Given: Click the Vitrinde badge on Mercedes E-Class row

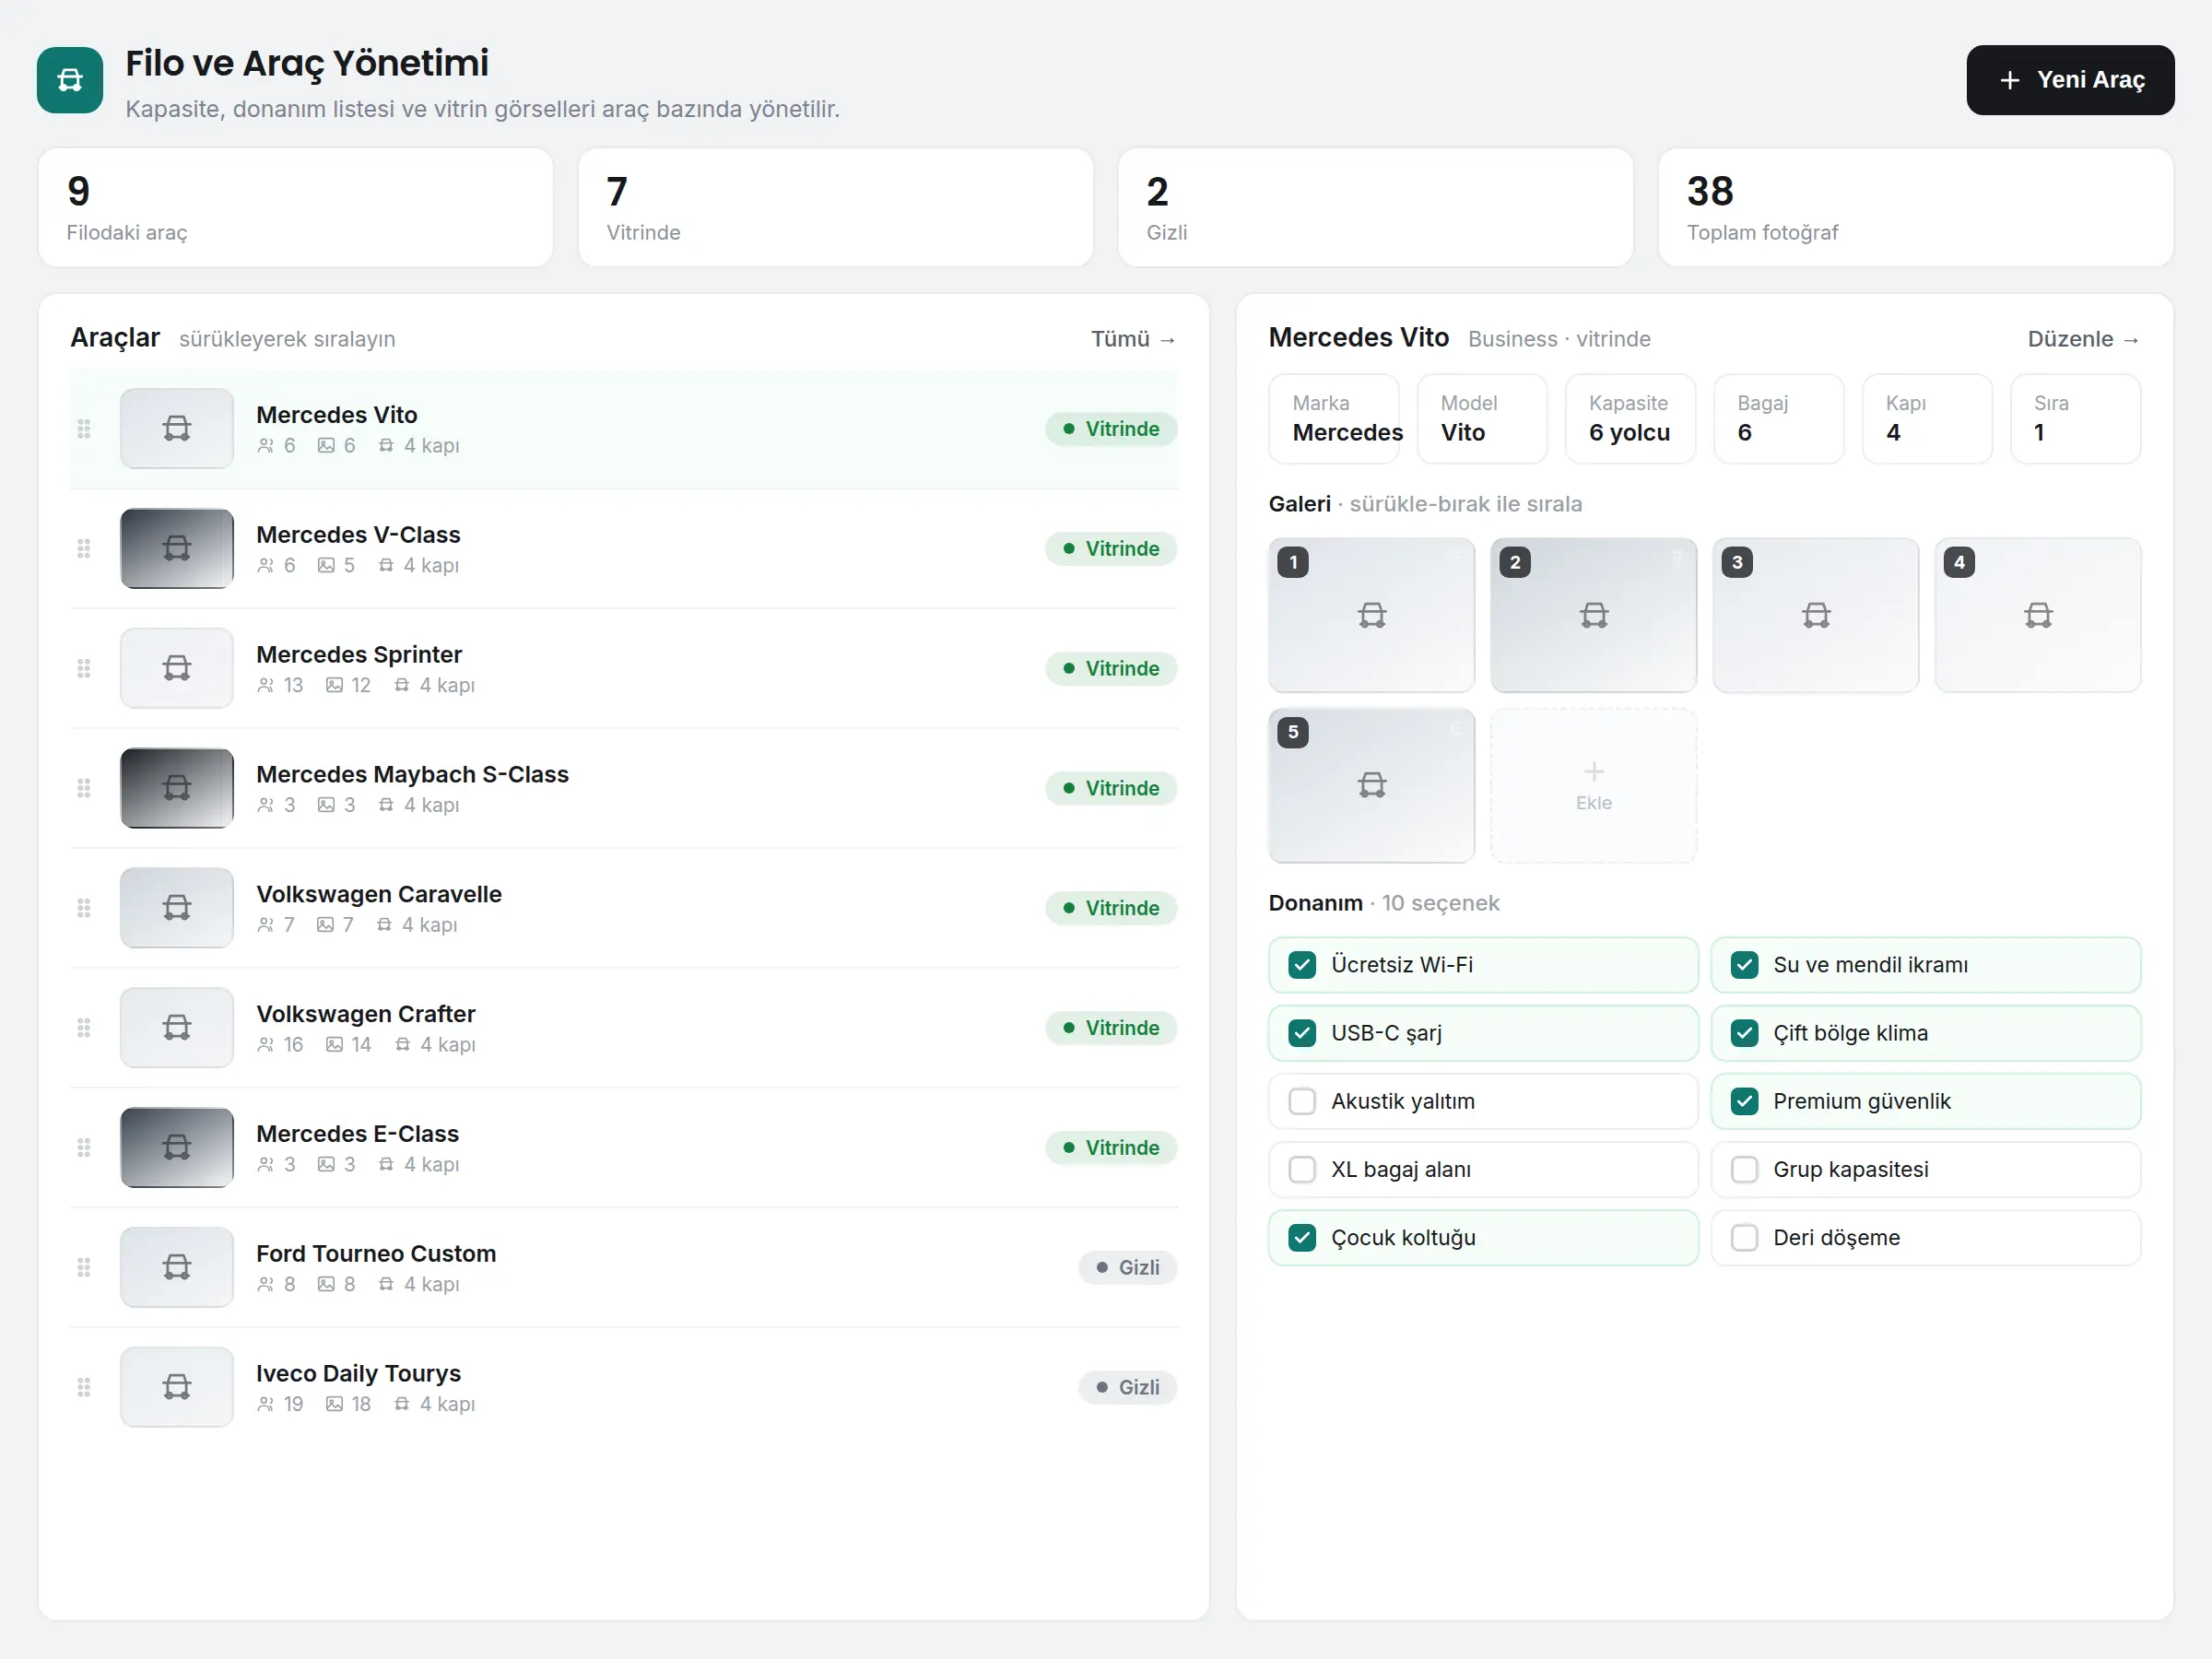Looking at the screenshot, I should (1111, 1148).
